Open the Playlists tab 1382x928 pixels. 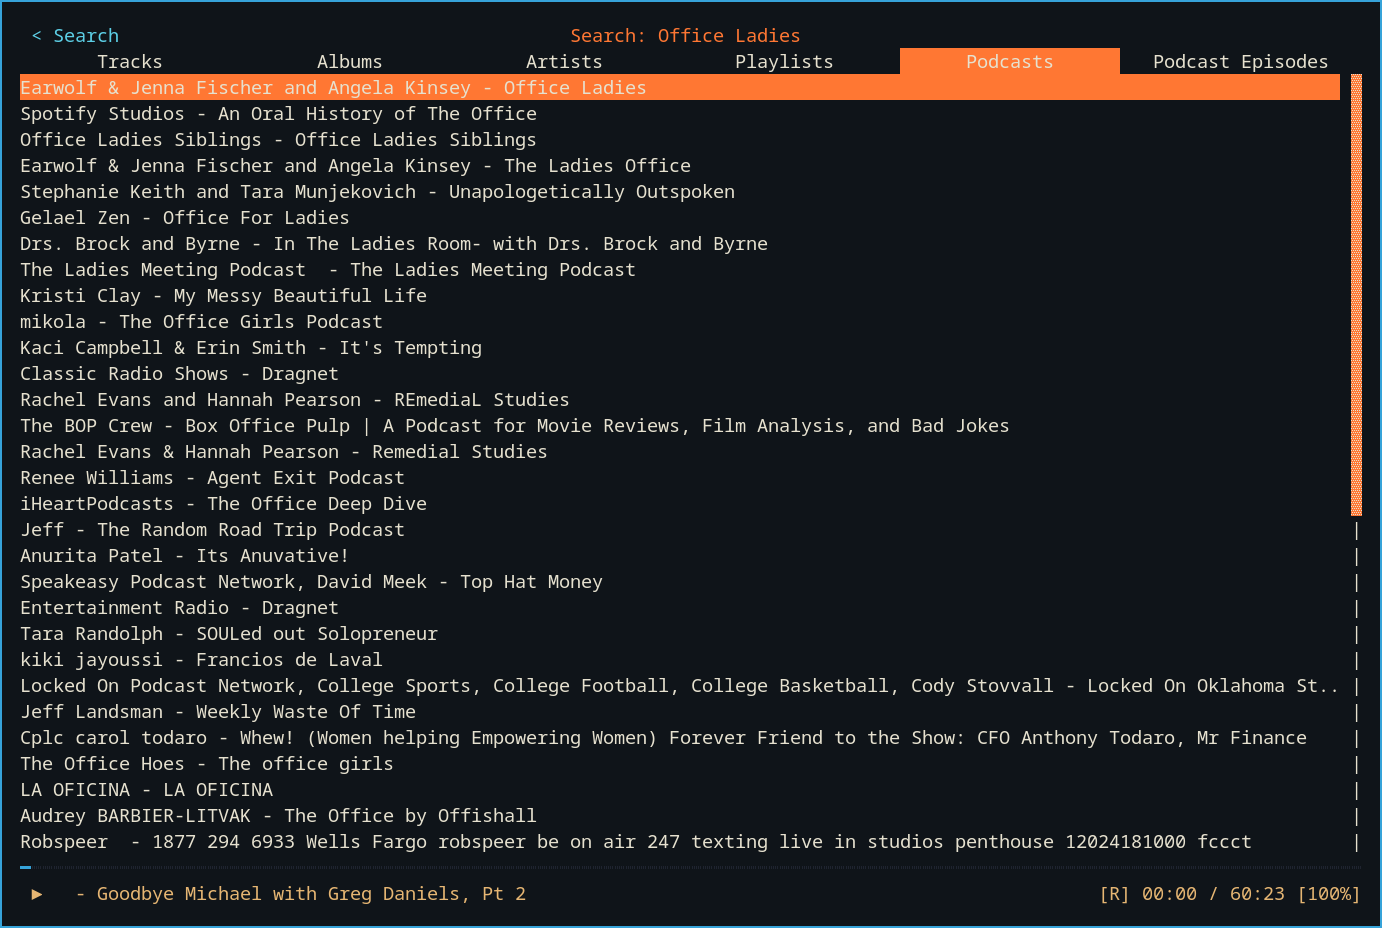[x=784, y=61]
